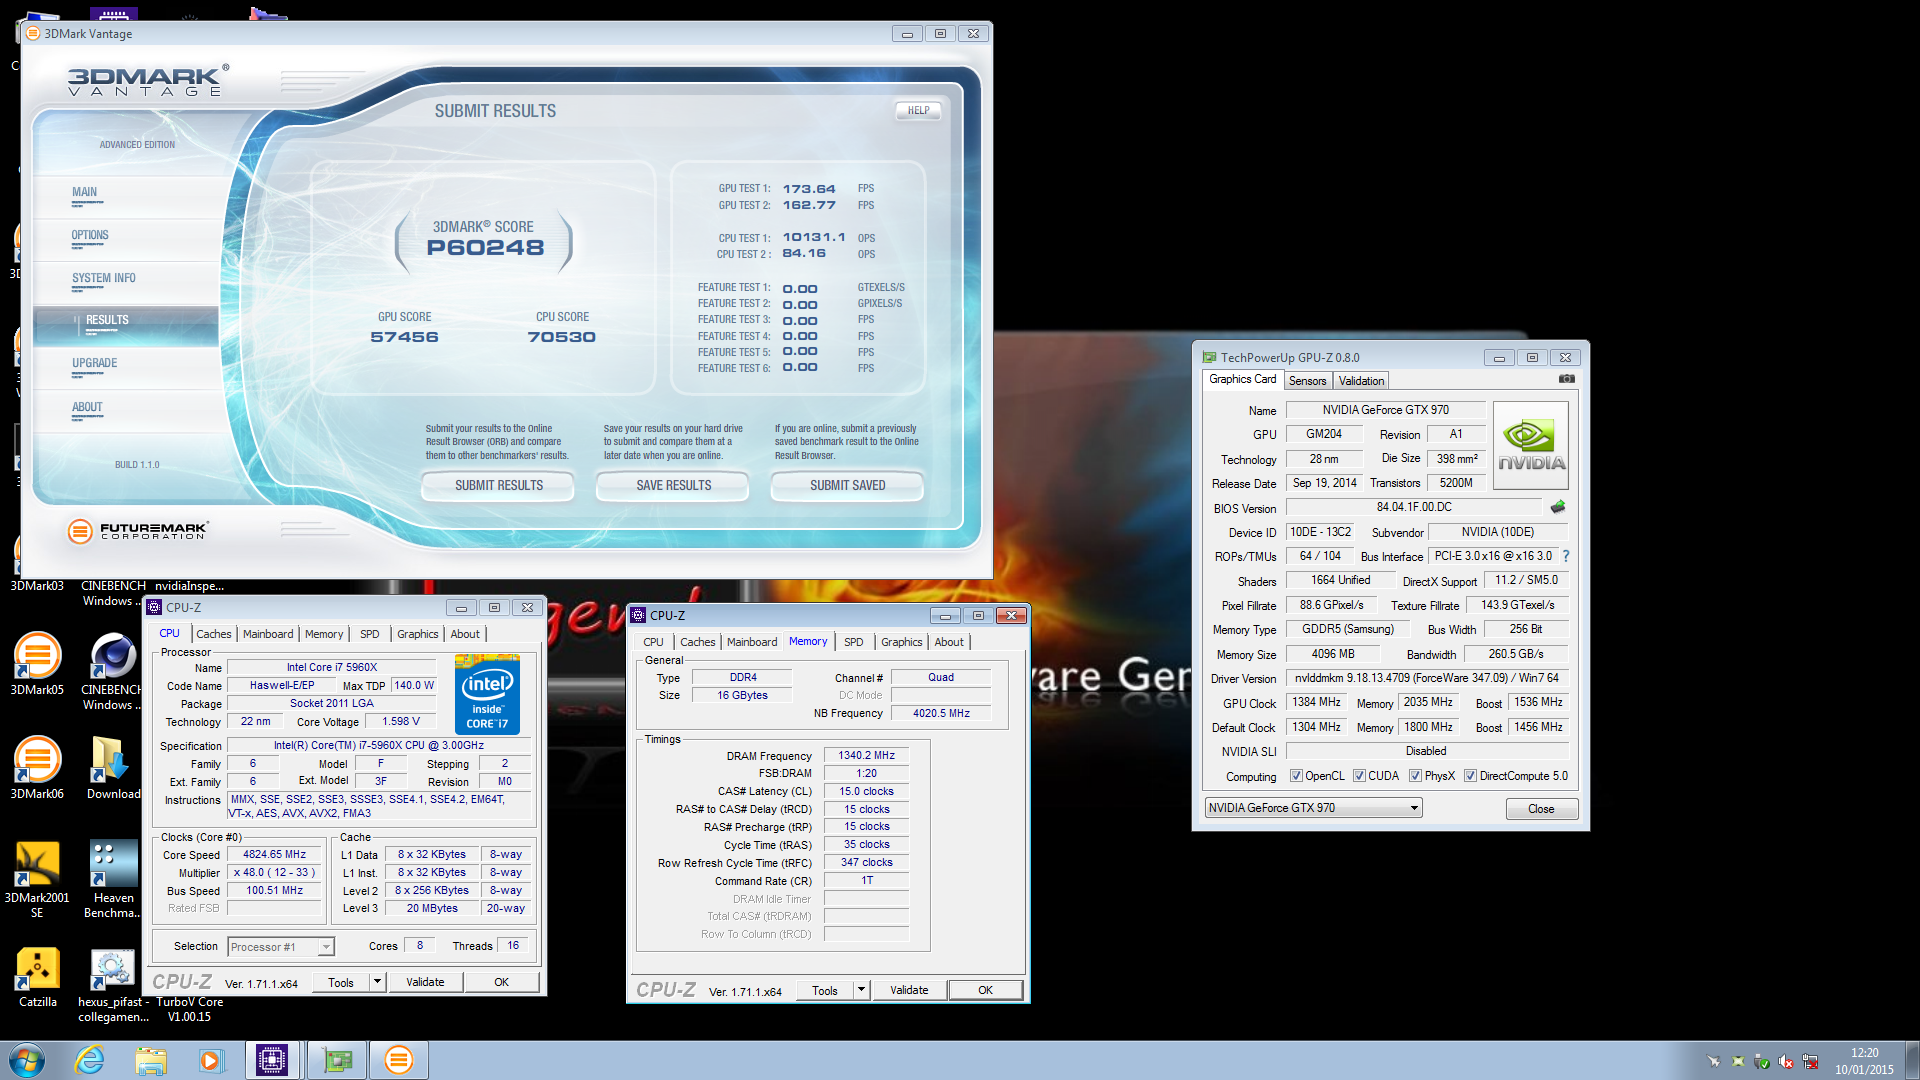Open CINEBENCH shortcut beside 3DMark05 icon
This screenshot has height=1080, width=1920.
point(113,672)
